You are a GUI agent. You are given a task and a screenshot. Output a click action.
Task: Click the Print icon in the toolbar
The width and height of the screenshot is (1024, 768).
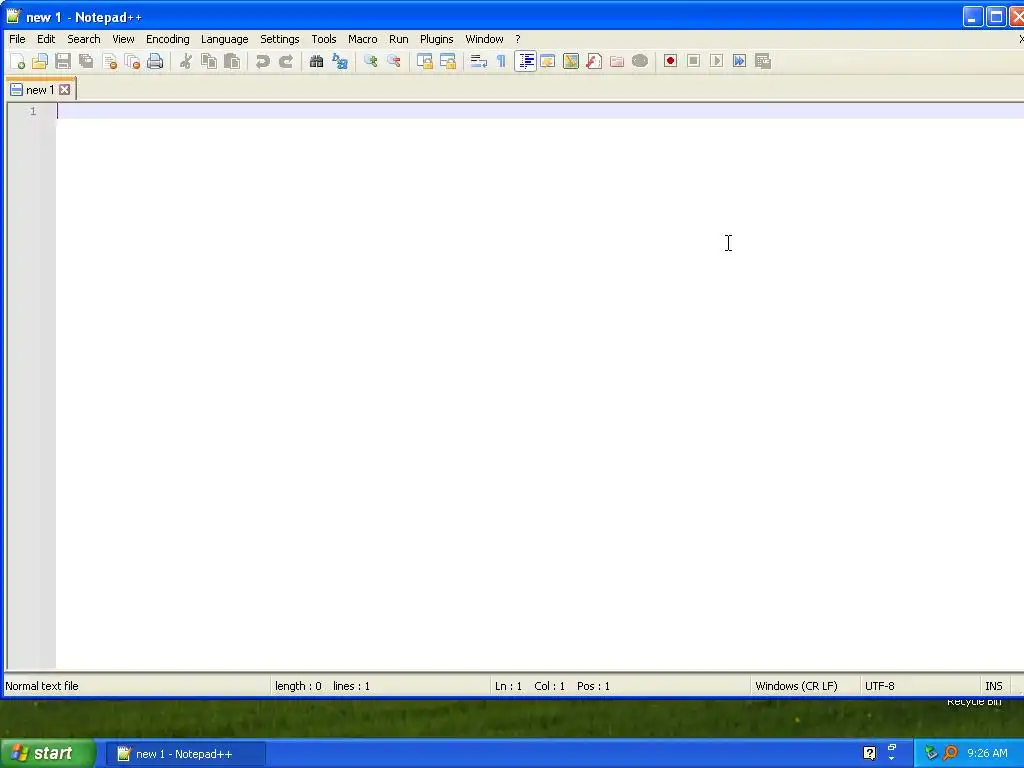pyautogui.click(x=155, y=61)
